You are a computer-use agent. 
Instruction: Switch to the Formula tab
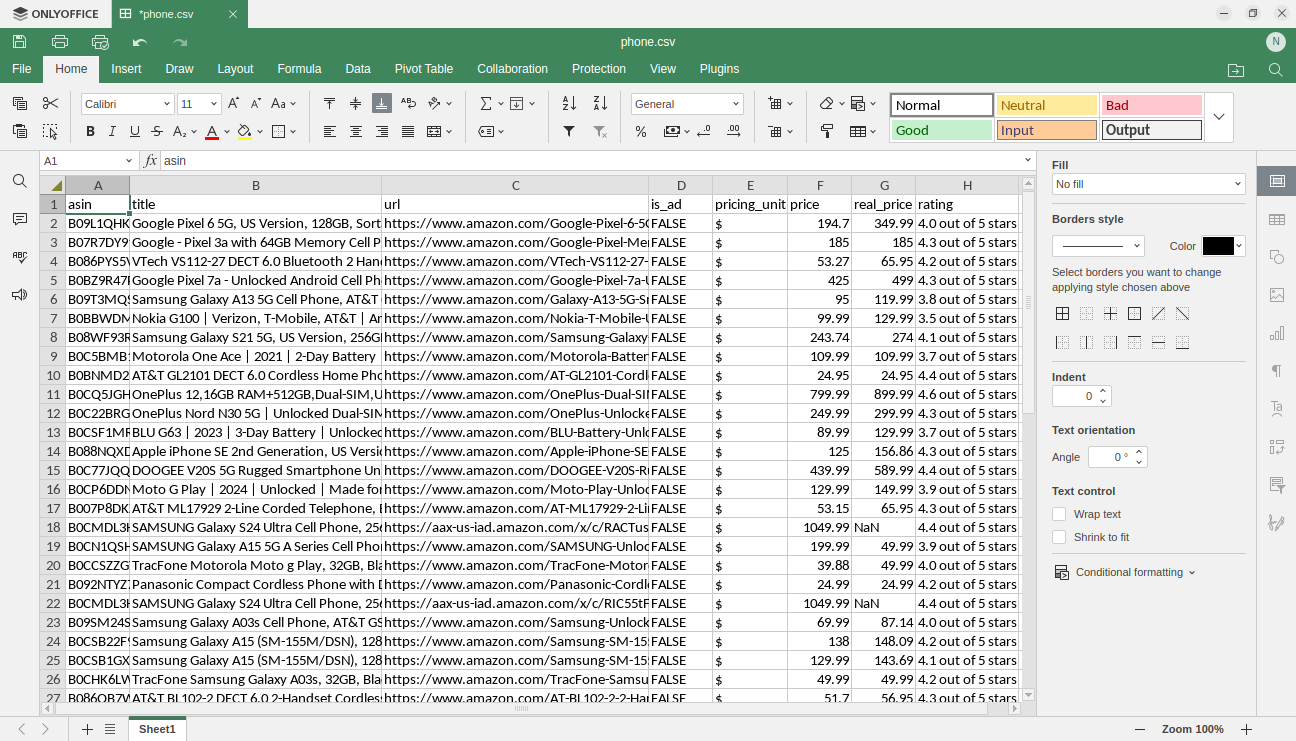point(299,69)
